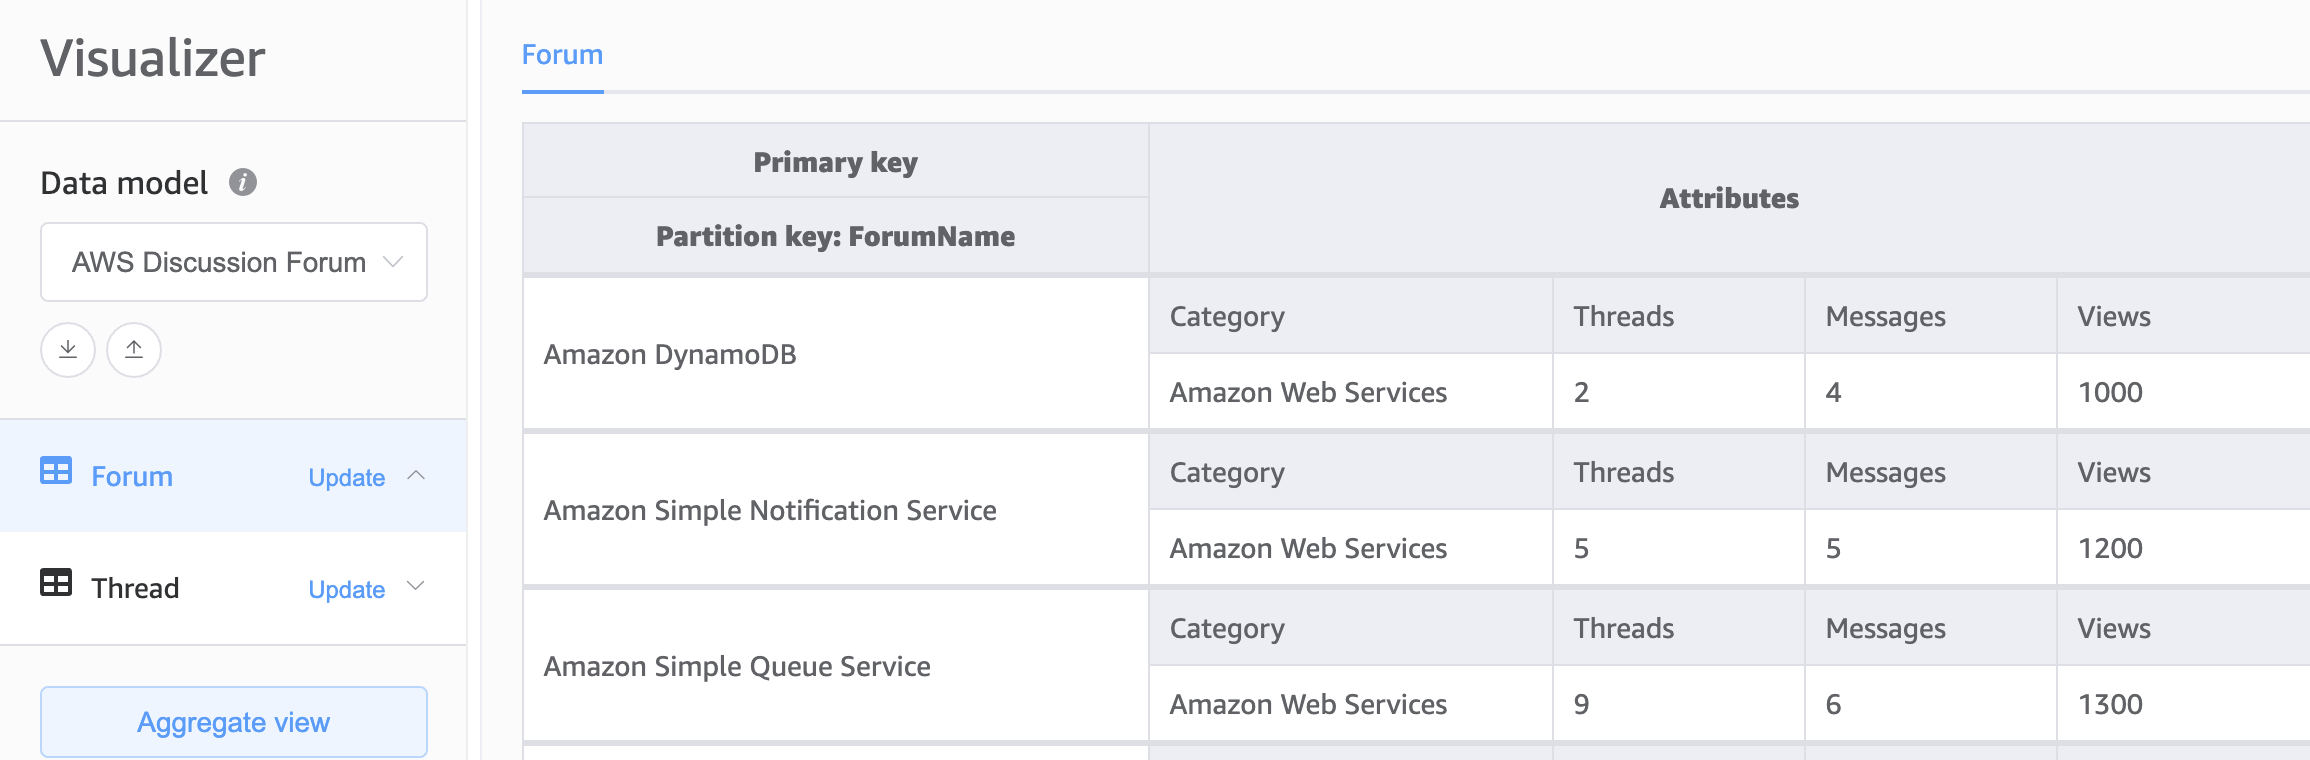Click Update link for Forum table

[346, 478]
